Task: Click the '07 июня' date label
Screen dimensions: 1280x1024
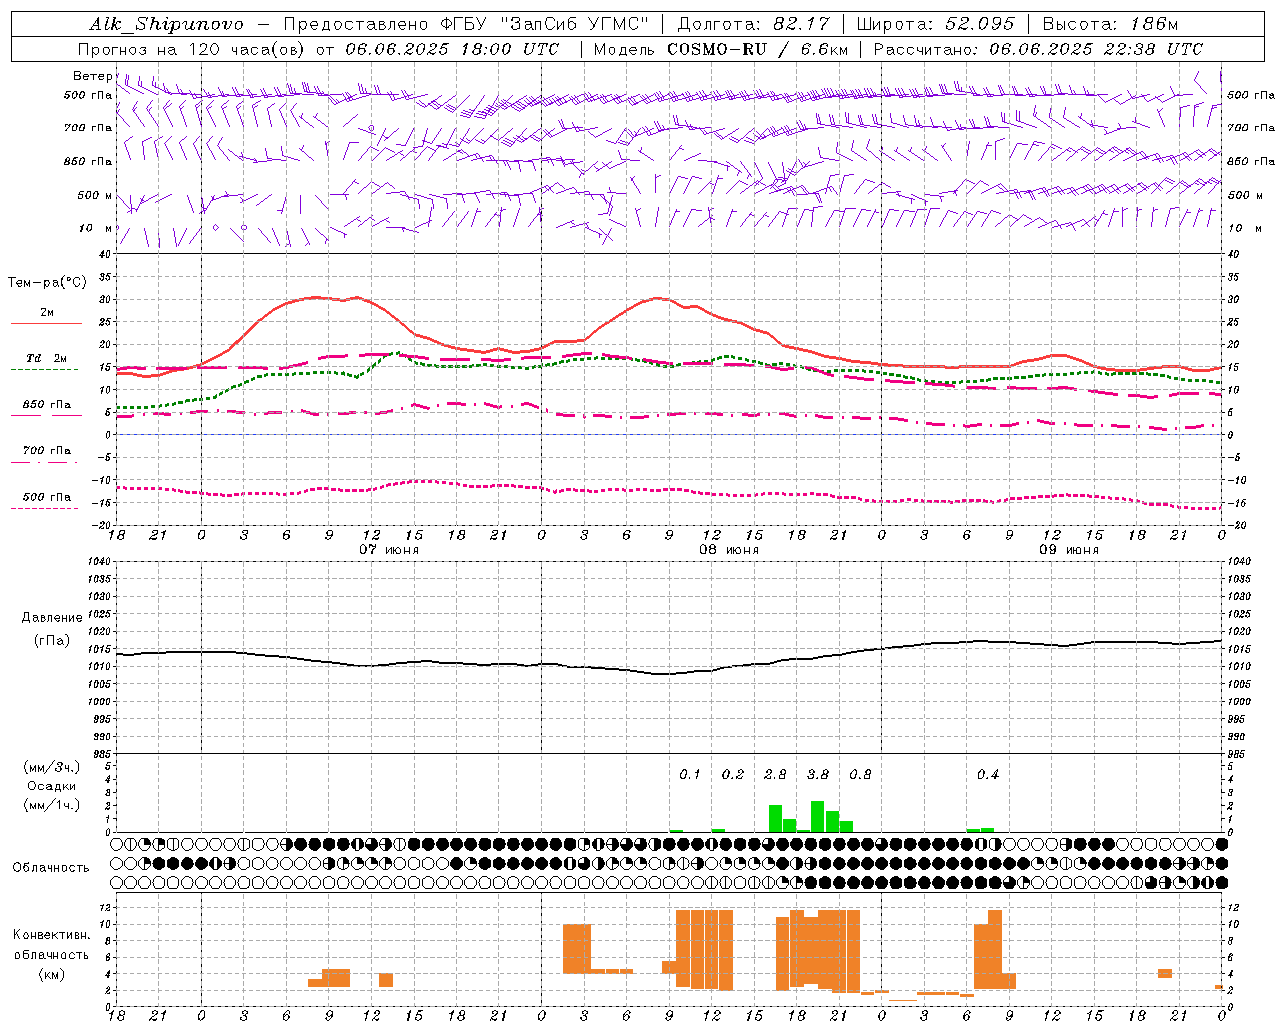Action: (x=388, y=550)
